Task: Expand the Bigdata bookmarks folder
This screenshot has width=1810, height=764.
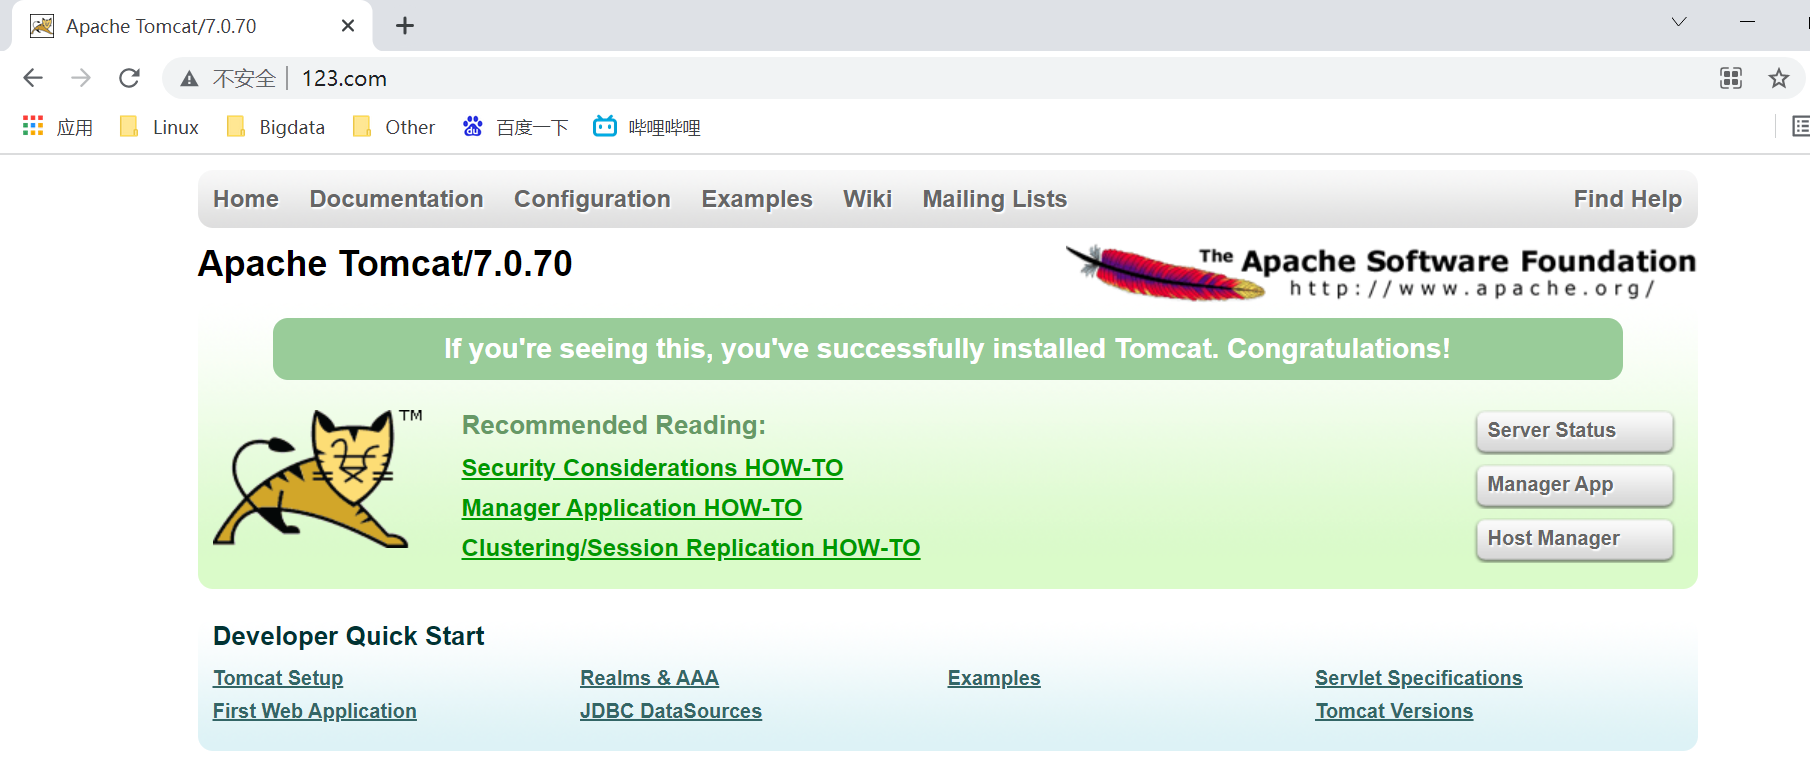Action: click(277, 127)
